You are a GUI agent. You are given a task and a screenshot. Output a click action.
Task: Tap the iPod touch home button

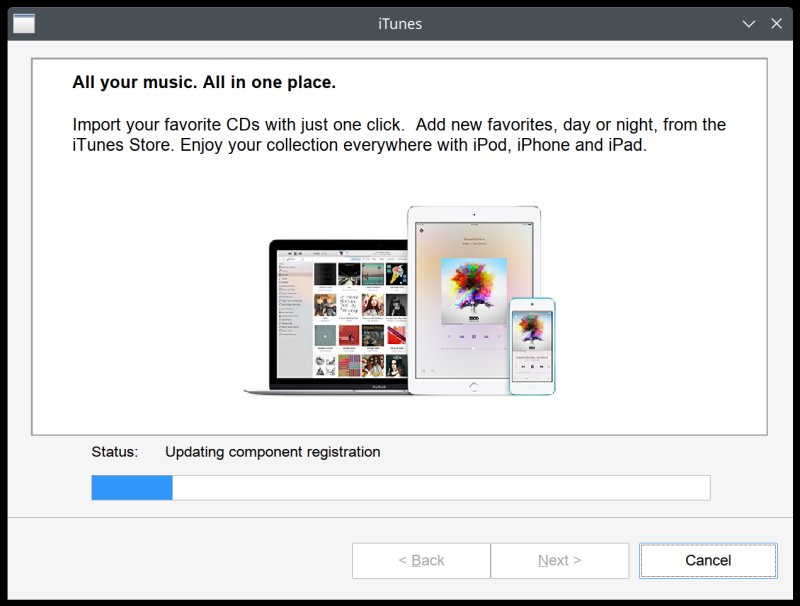[x=531, y=385]
